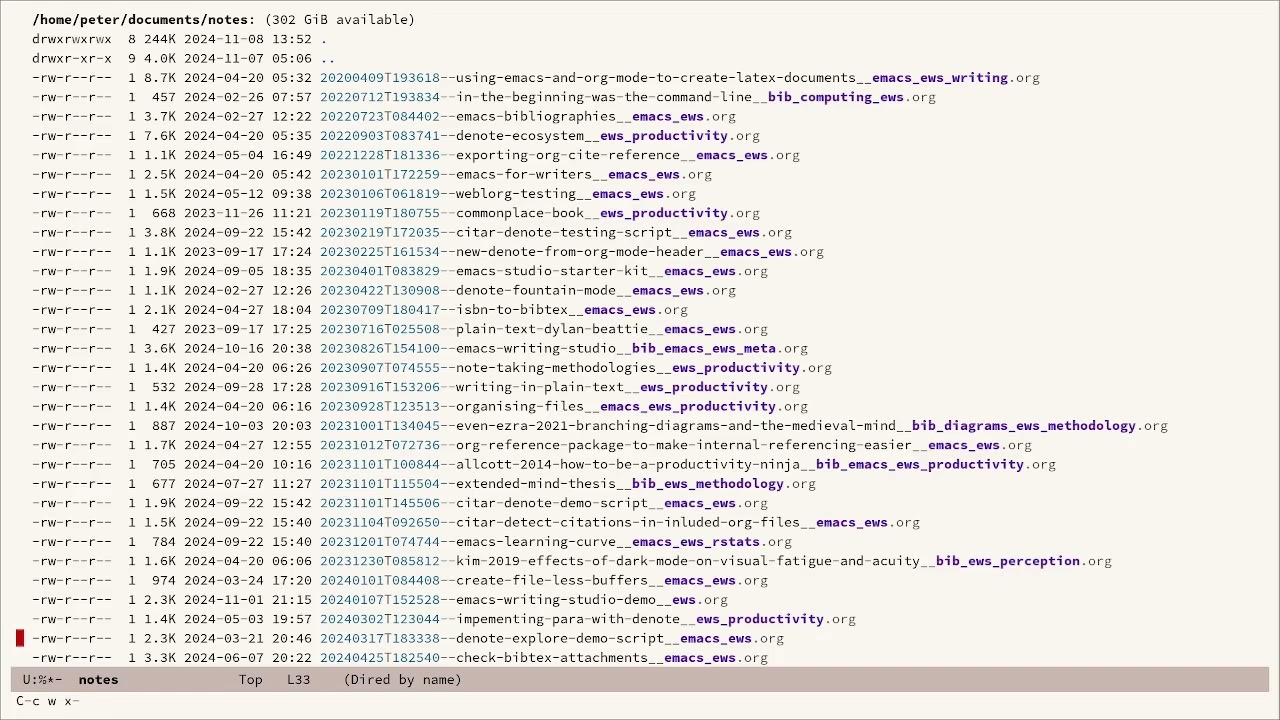Screen dimensions: 1280x720
Task: Open using-emacs-and-org-mode-to-create-latex-documents file
Action: click(x=680, y=78)
